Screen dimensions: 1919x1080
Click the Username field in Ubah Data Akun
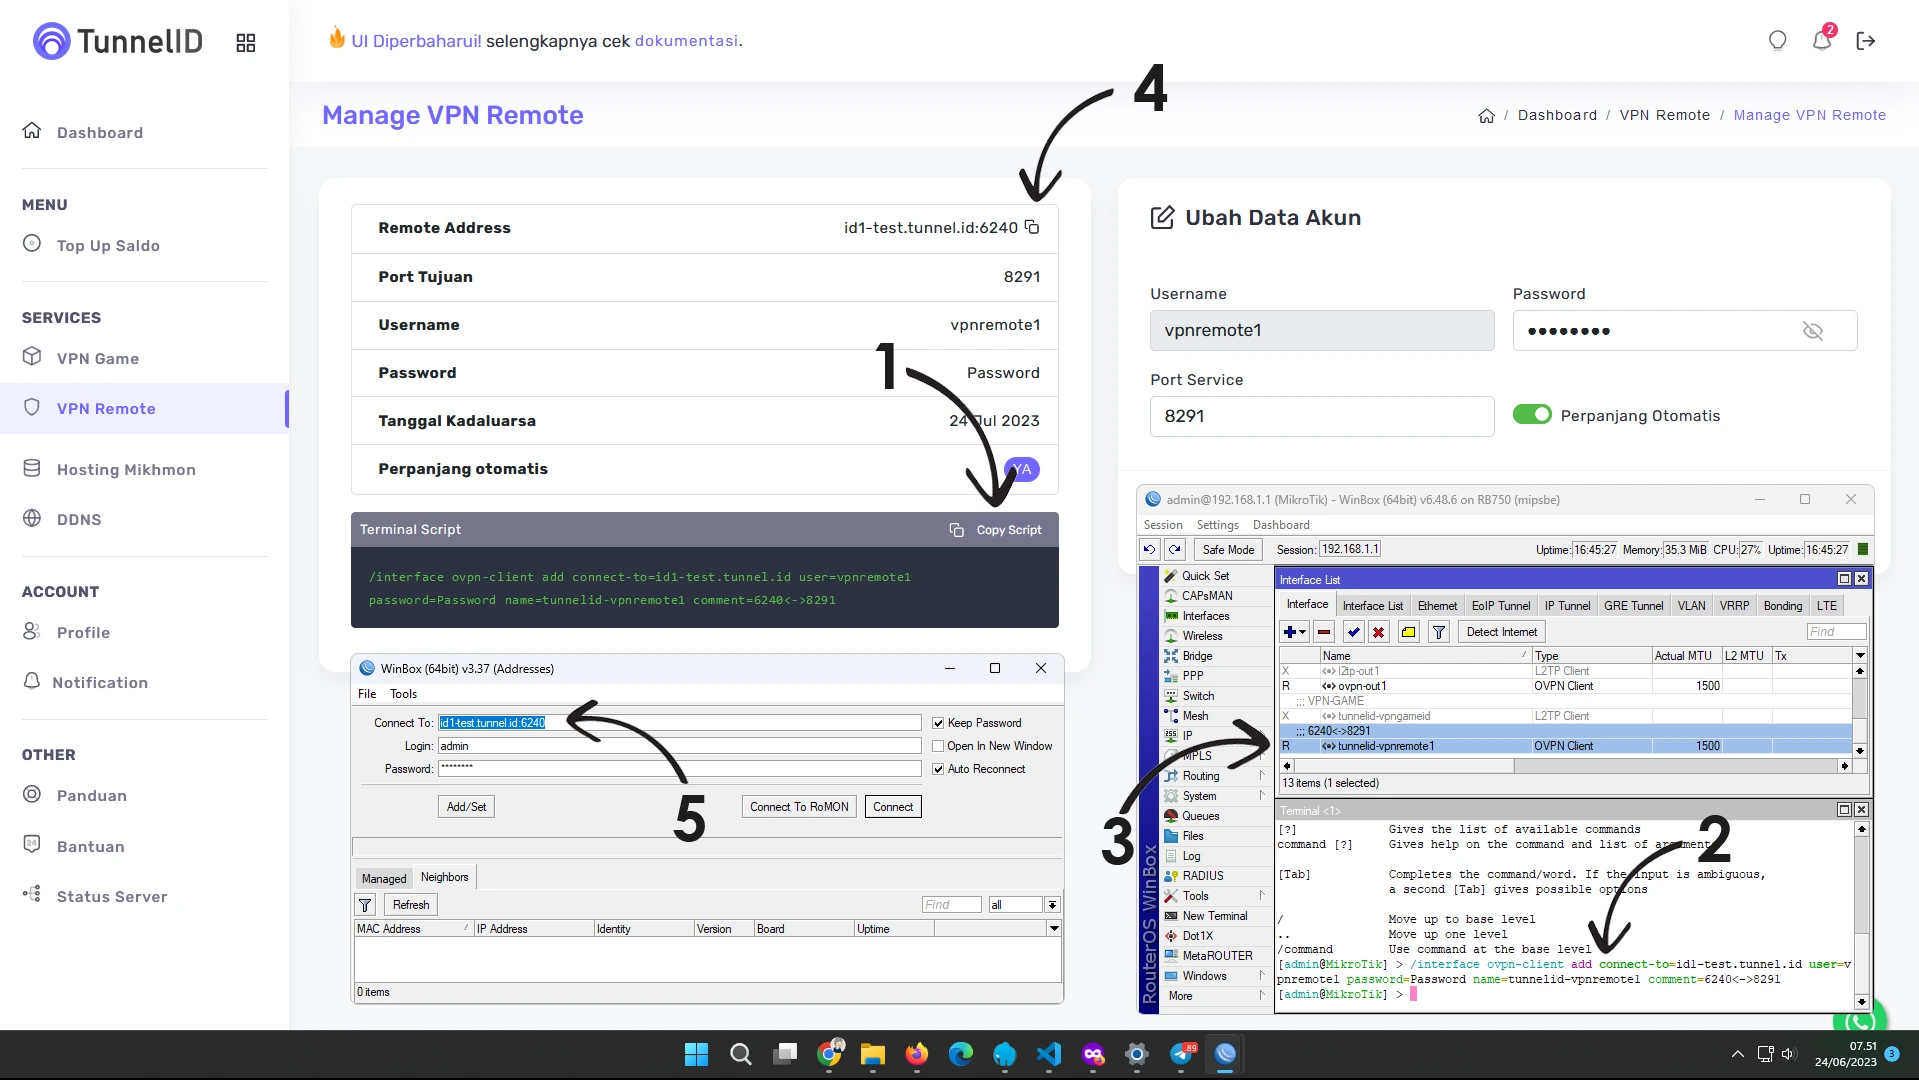pyautogui.click(x=1321, y=330)
